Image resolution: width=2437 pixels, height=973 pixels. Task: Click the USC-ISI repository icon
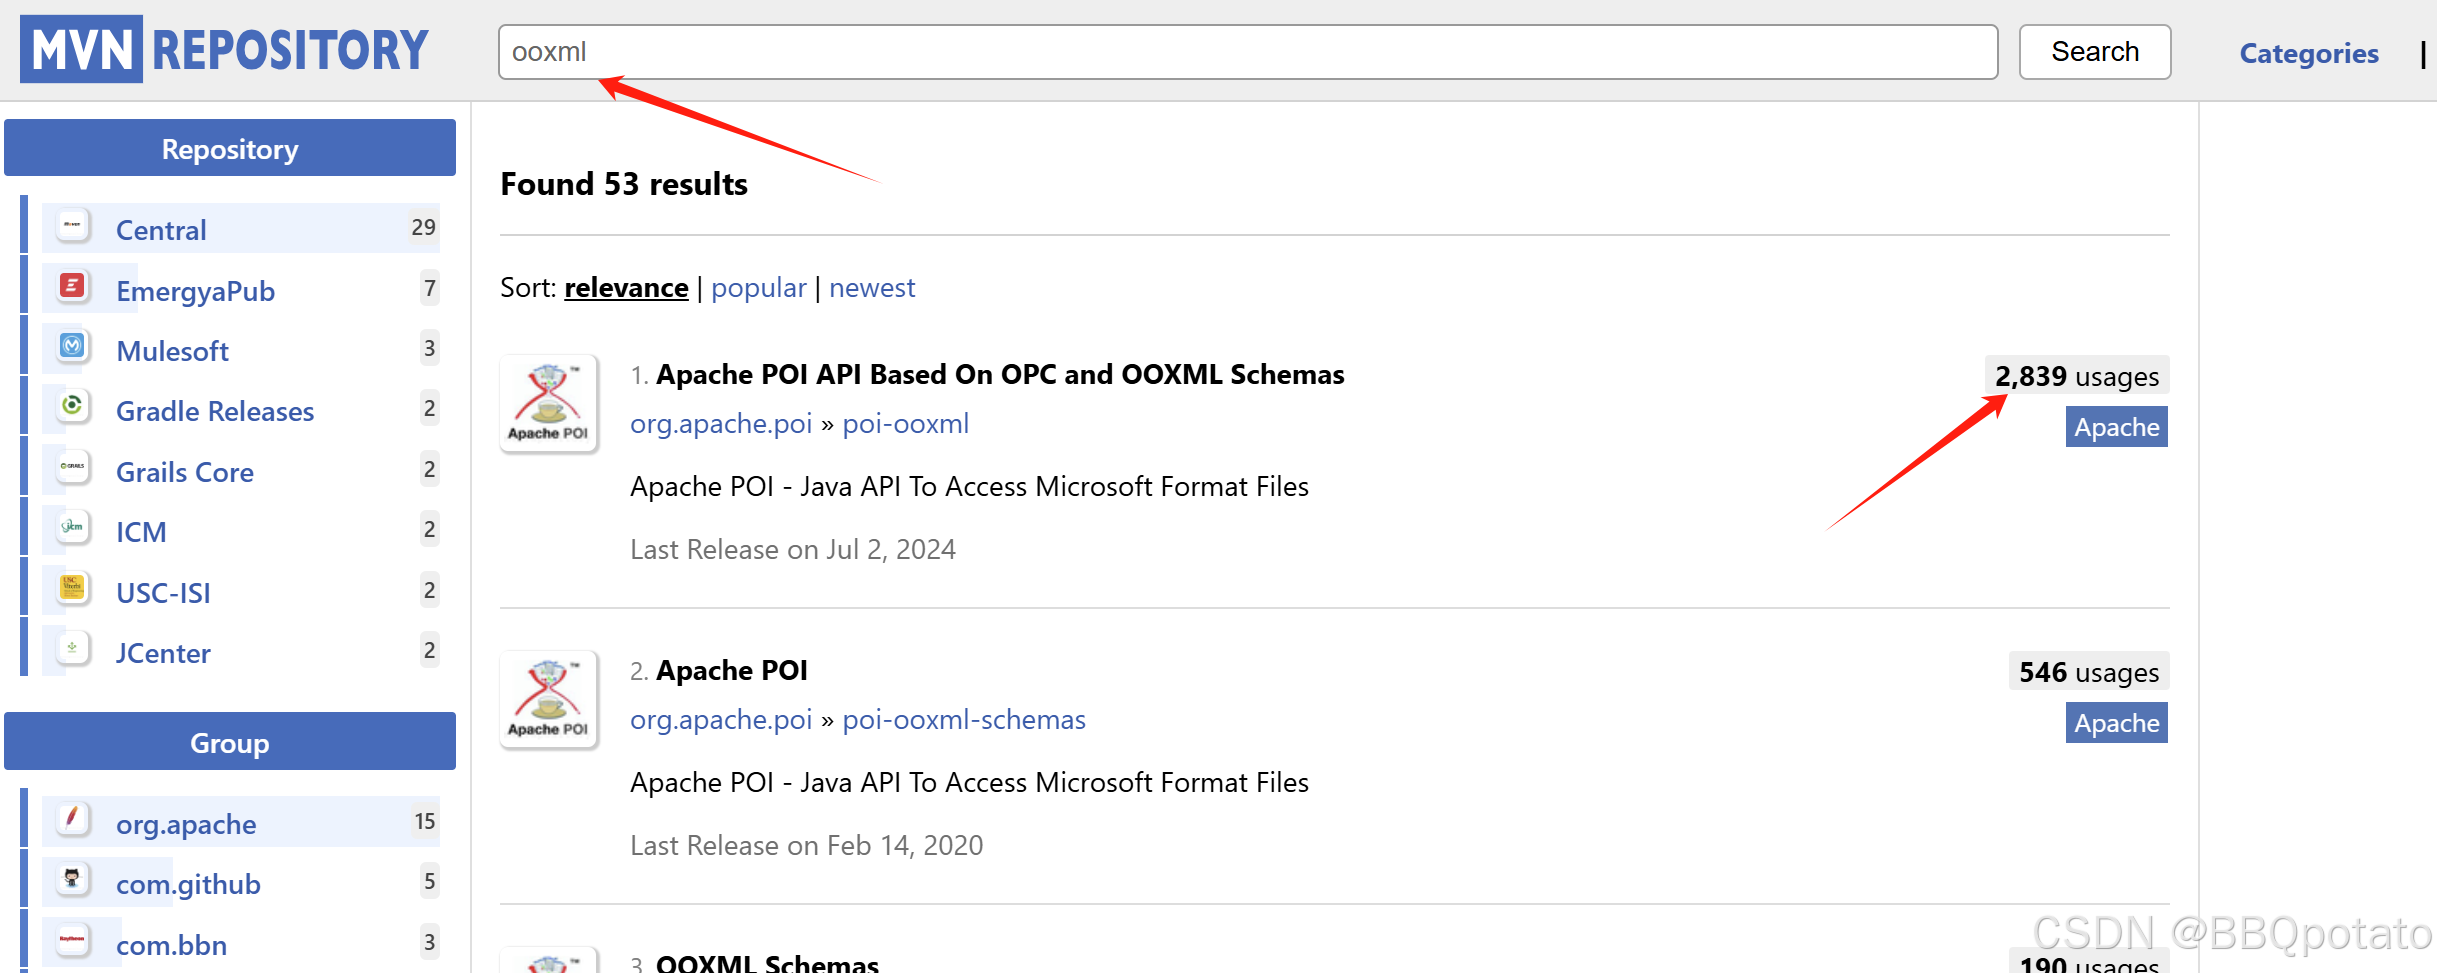72,588
